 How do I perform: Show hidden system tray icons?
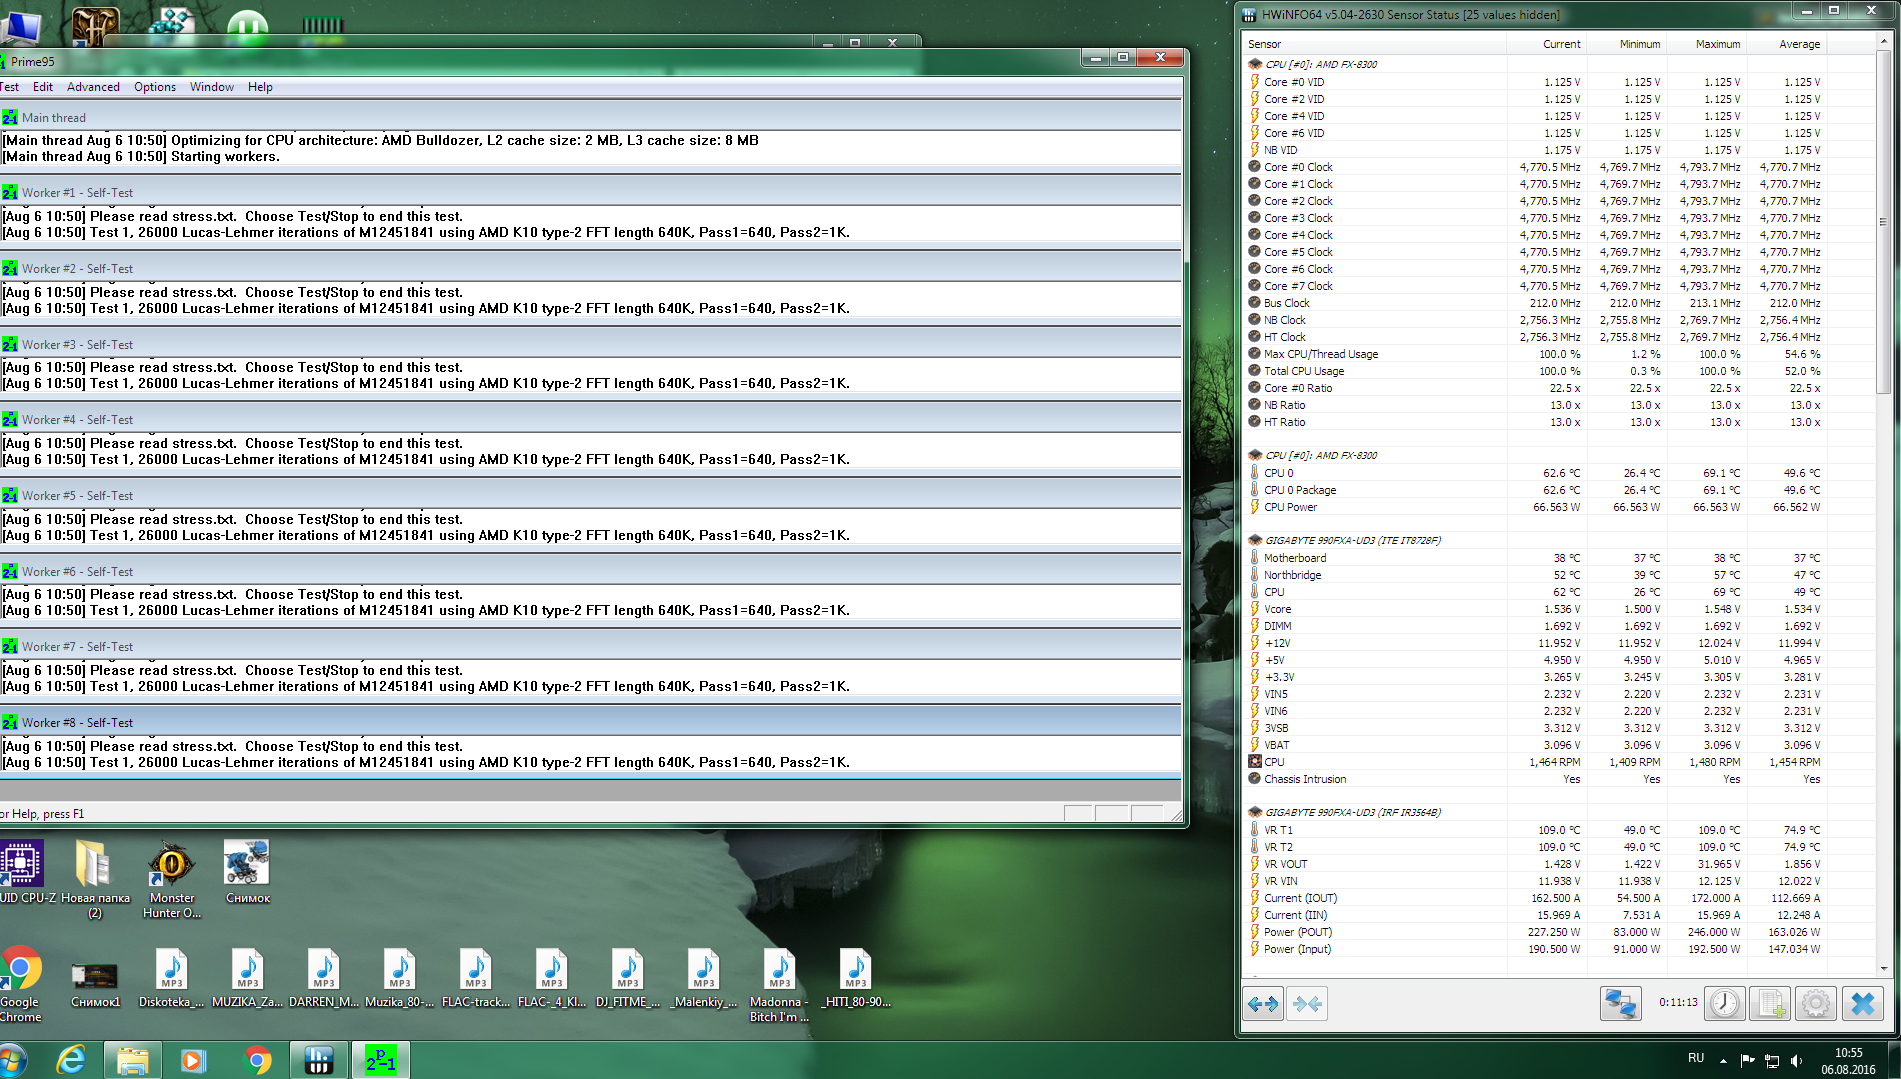pyautogui.click(x=1723, y=1060)
